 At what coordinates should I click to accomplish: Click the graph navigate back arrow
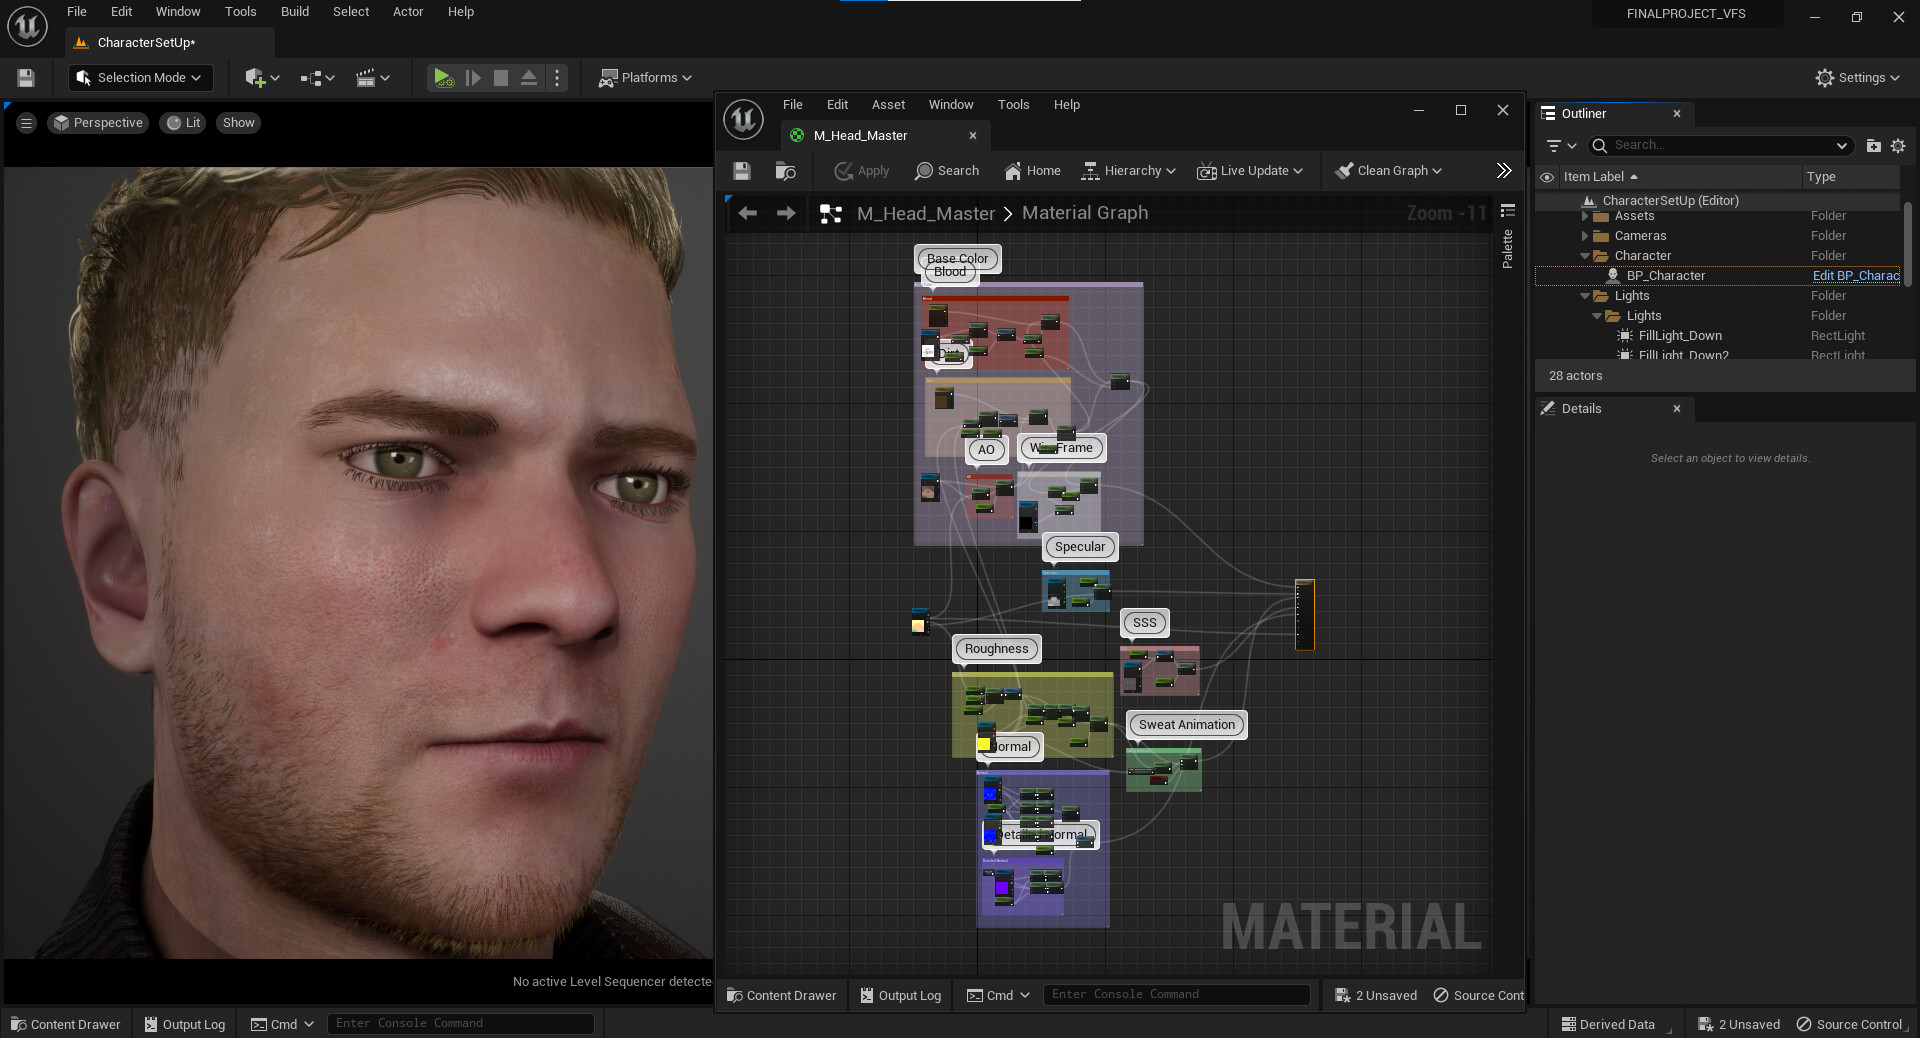click(748, 213)
